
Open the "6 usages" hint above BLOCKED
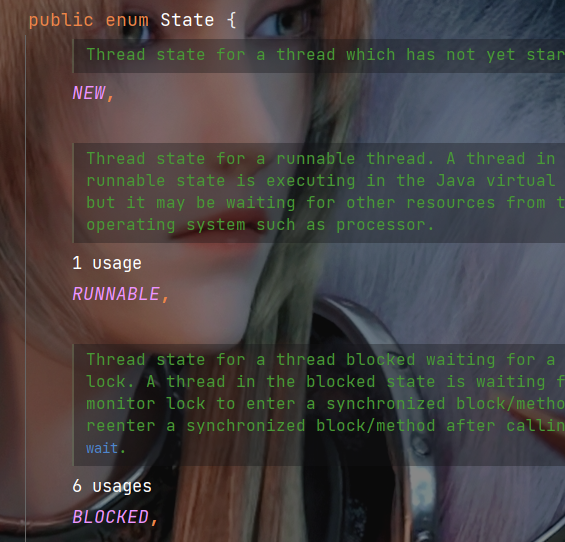(112, 486)
